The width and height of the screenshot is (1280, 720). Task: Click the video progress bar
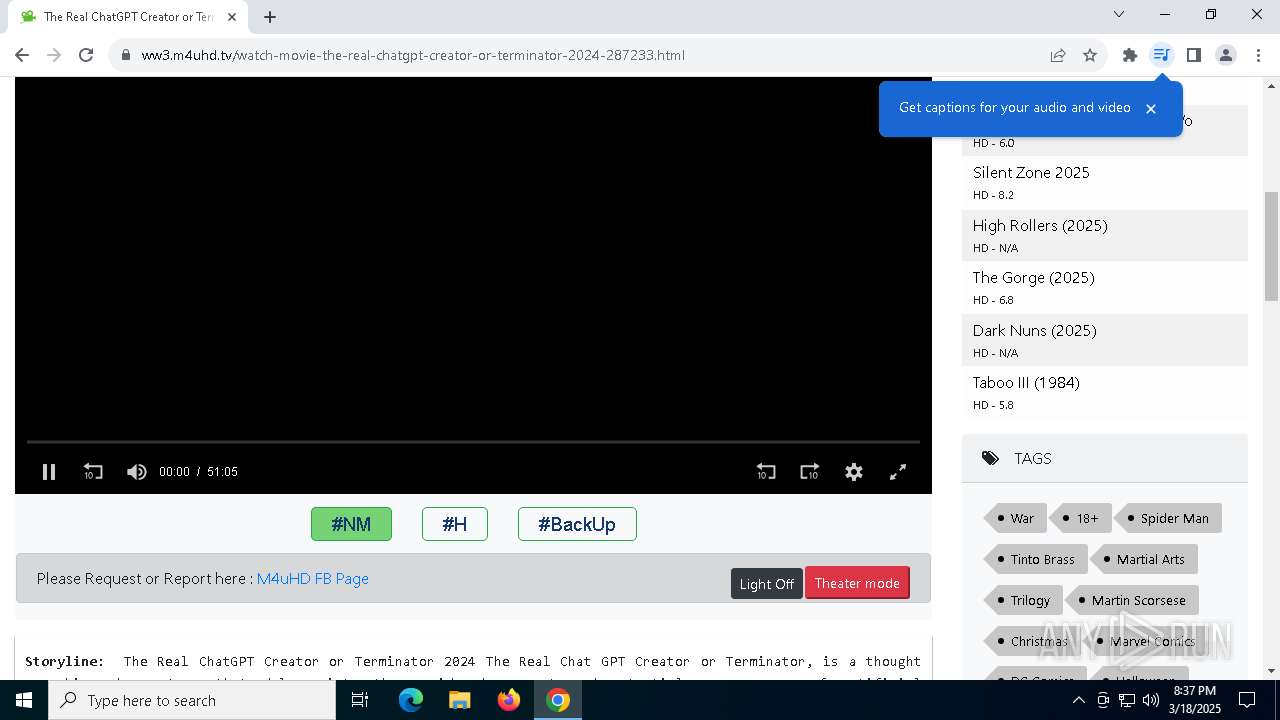[x=473, y=441]
